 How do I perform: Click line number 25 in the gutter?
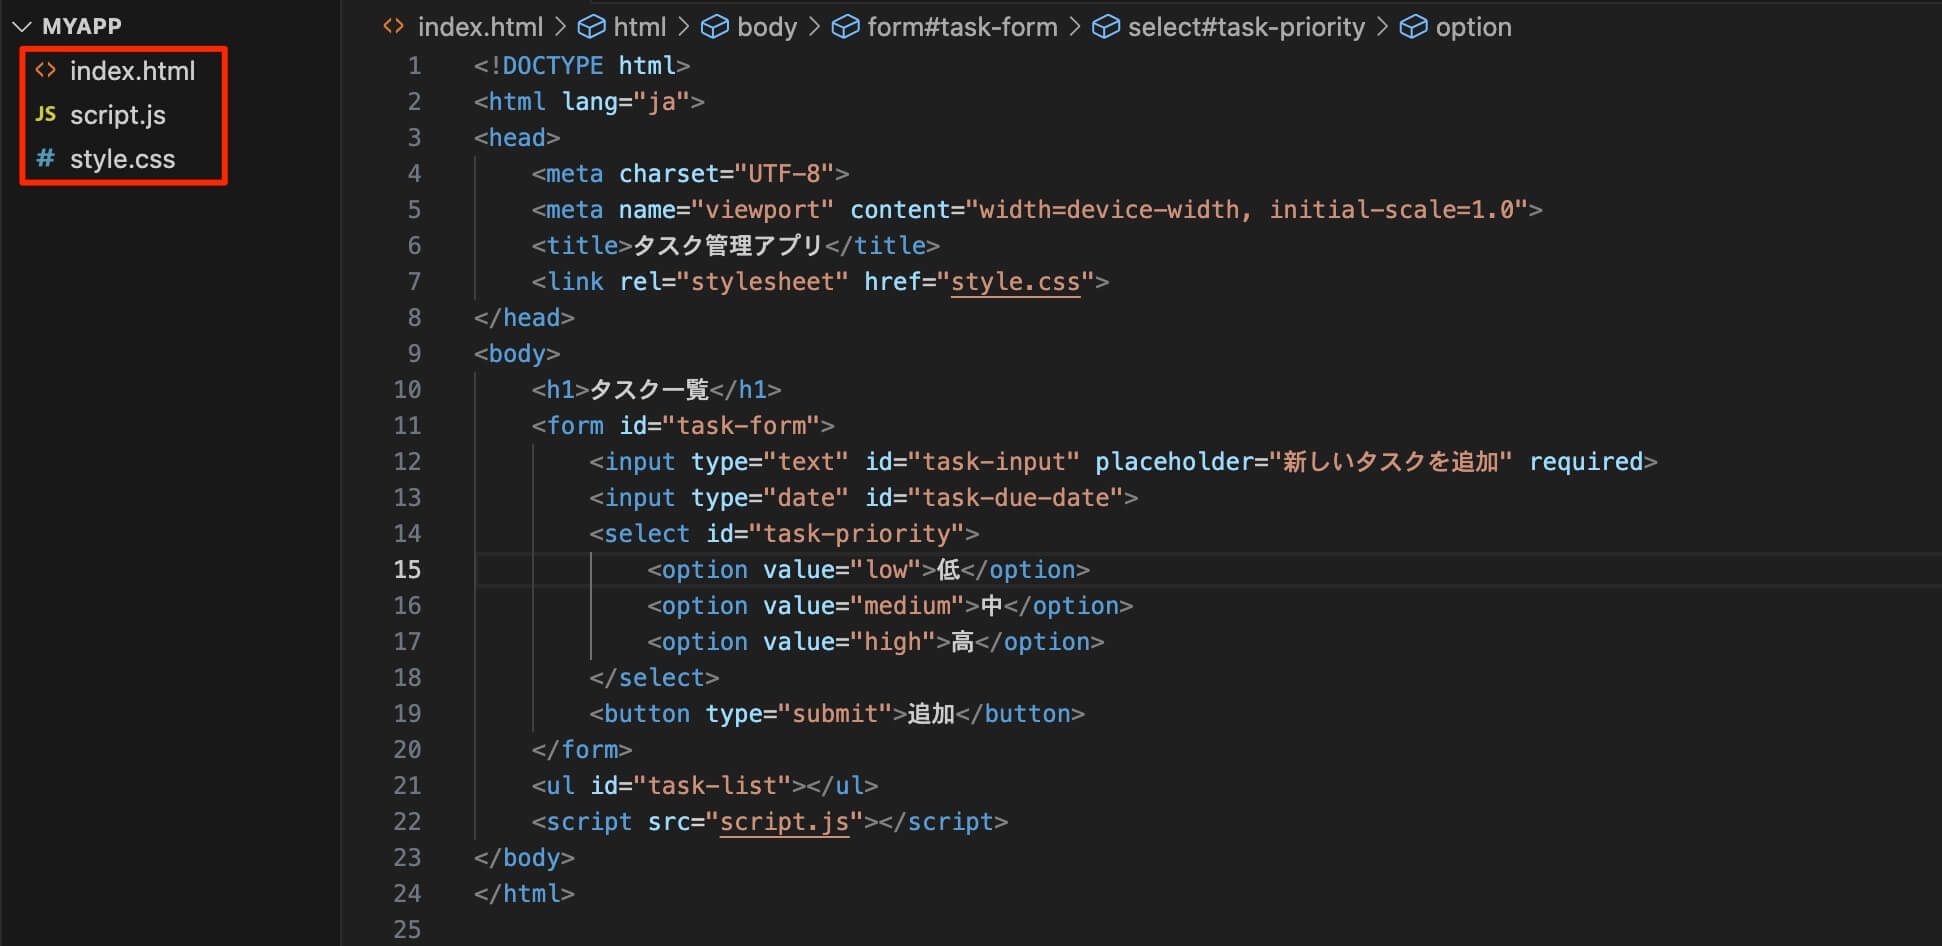coord(407,930)
